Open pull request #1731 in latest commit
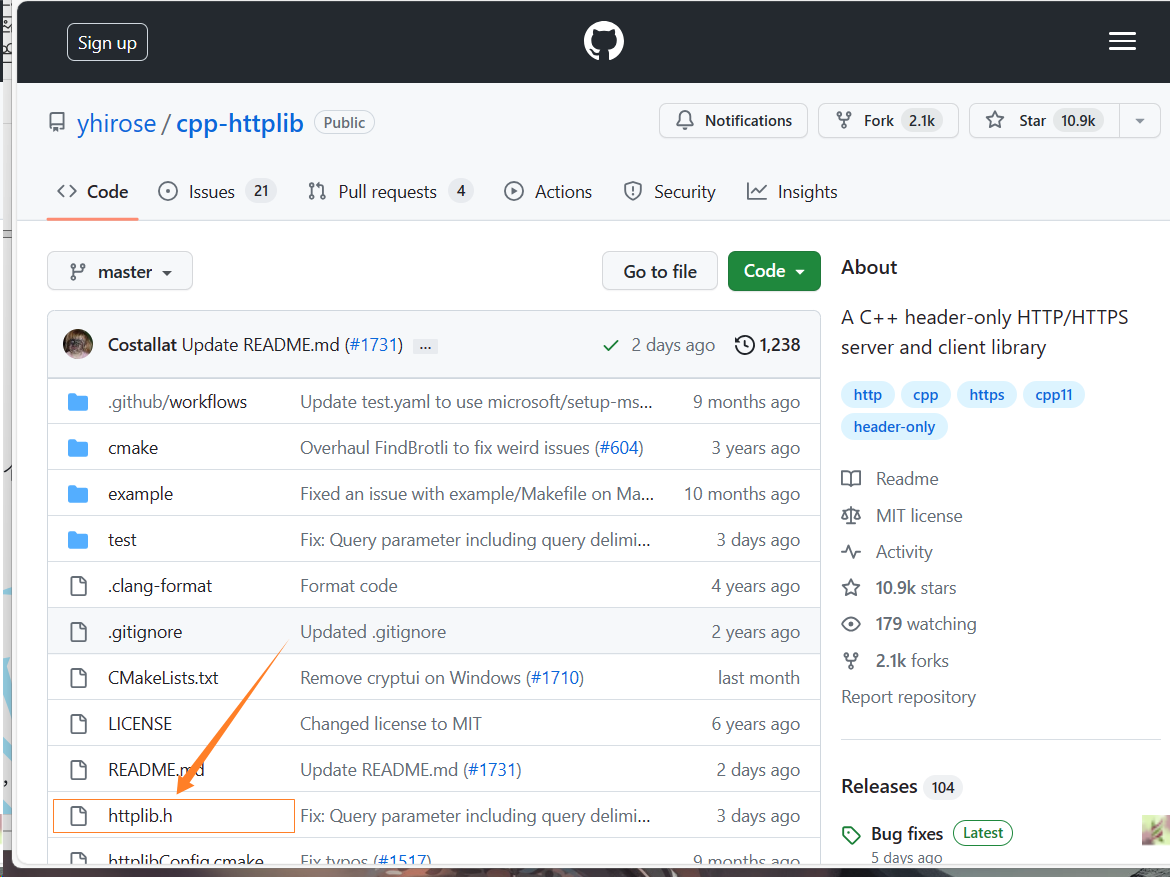 click(x=375, y=345)
